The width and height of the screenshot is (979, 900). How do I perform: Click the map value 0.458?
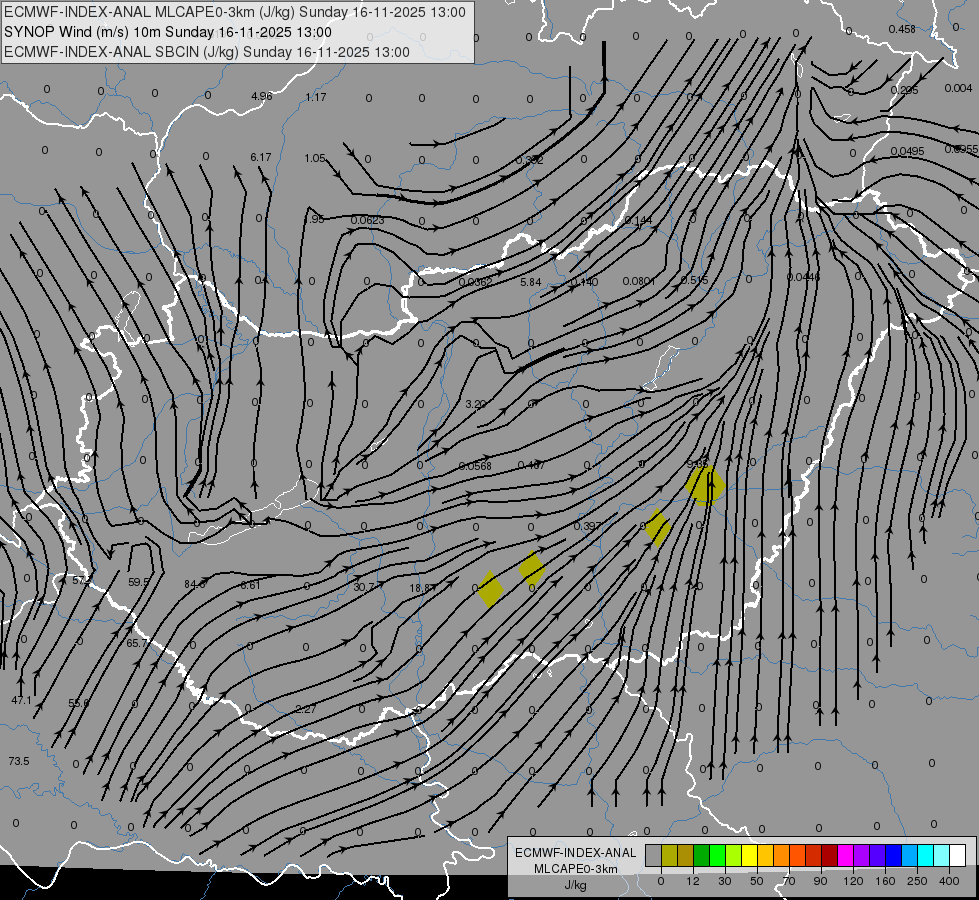(902, 29)
